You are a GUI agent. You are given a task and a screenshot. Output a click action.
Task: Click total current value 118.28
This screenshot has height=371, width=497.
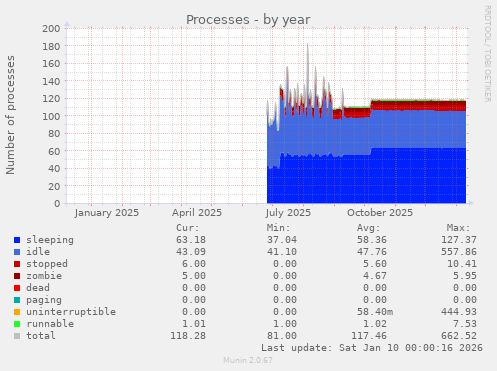[188, 336]
